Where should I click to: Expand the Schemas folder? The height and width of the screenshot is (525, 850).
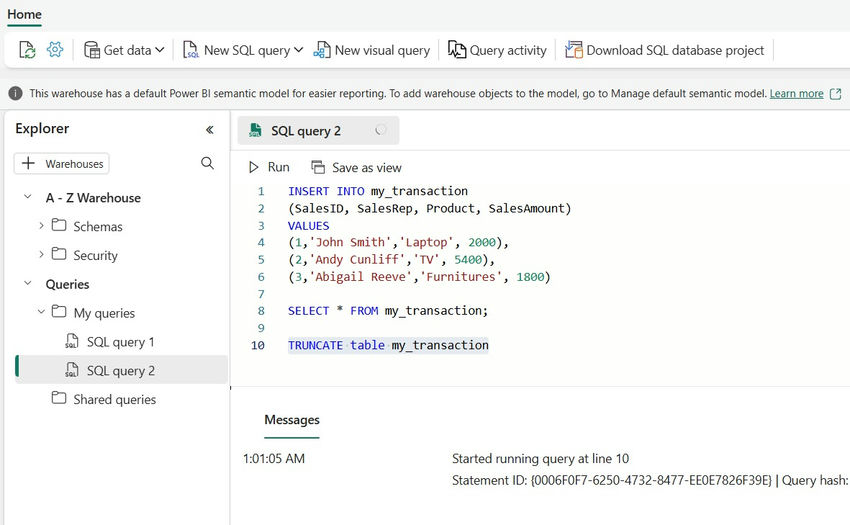point(41,226)
